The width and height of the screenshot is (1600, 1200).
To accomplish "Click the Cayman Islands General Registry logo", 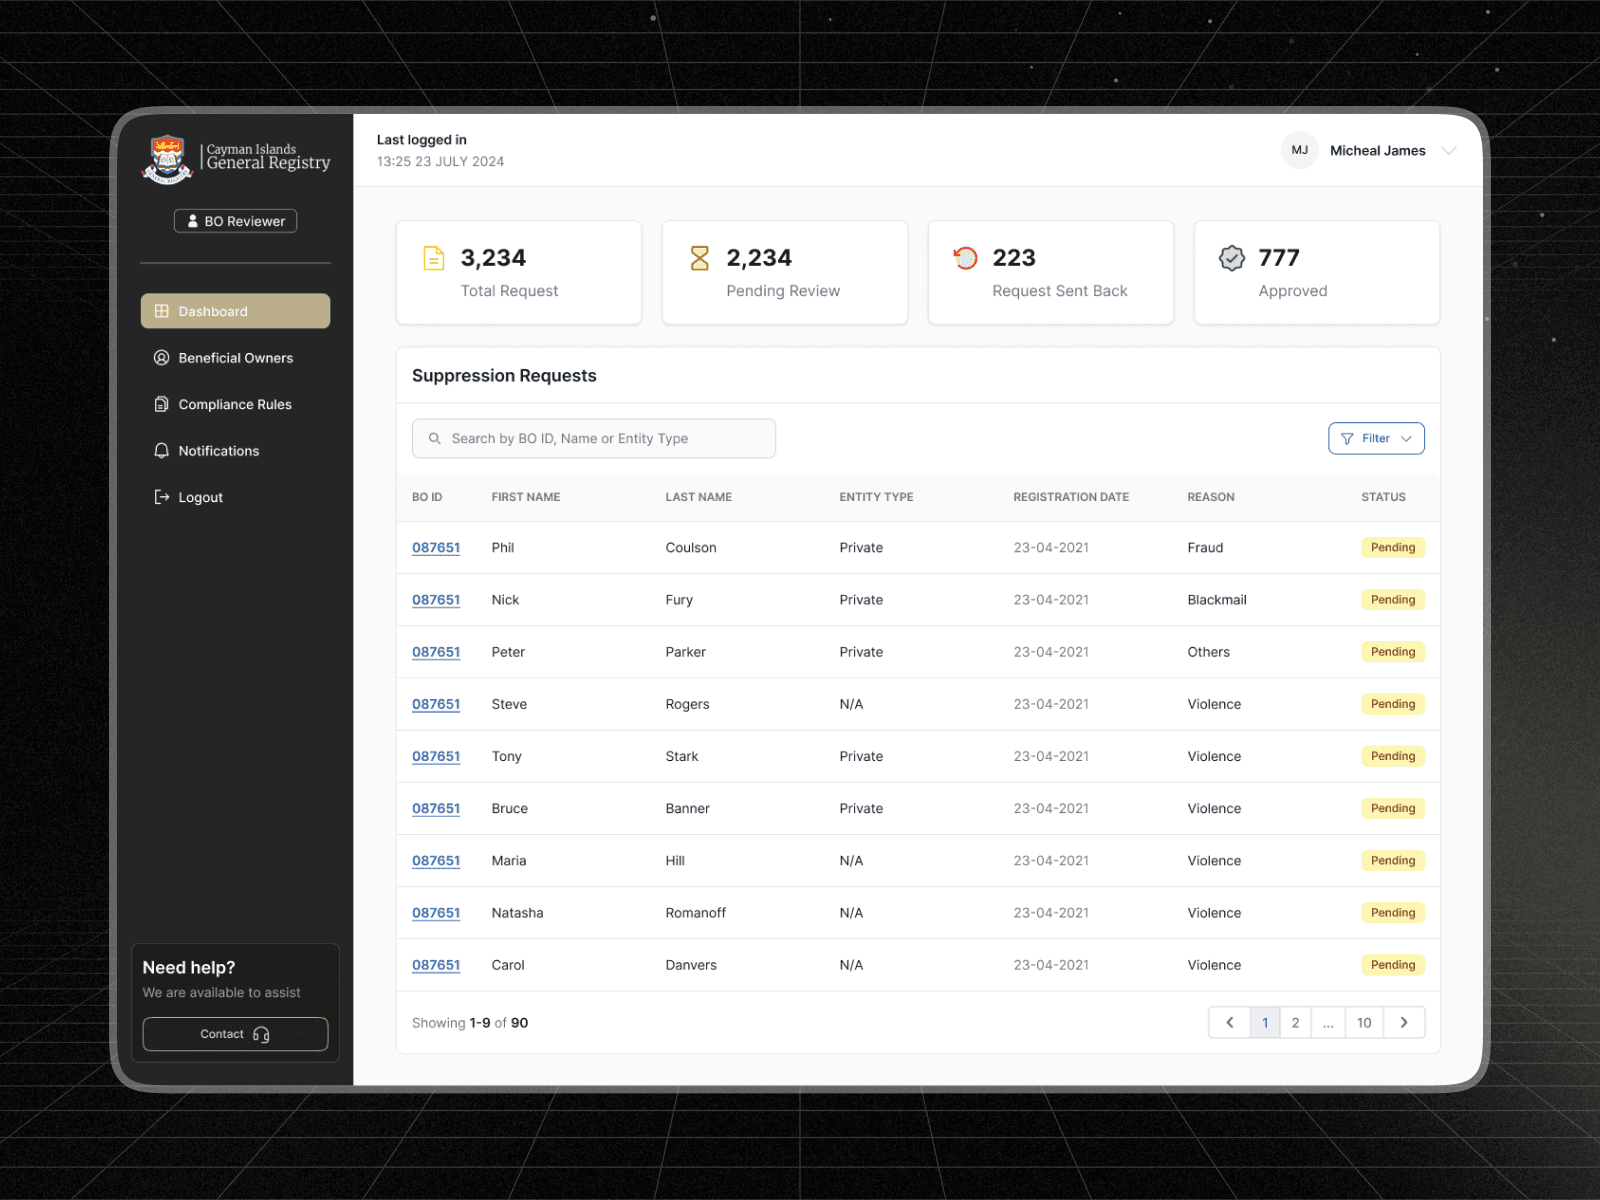I will [x=237, y=159].
